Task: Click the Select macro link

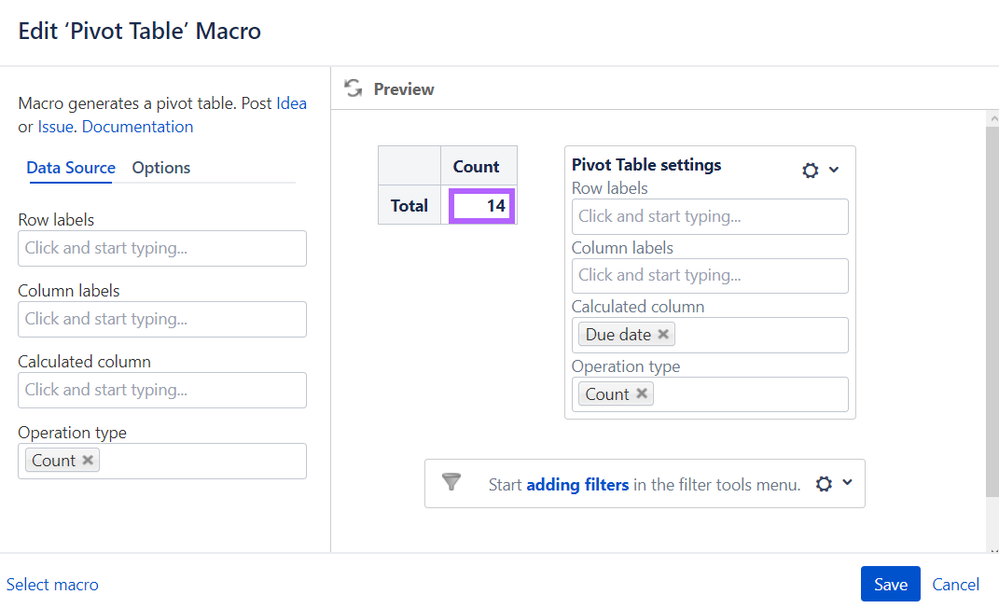Action: (x=52, y=585)
